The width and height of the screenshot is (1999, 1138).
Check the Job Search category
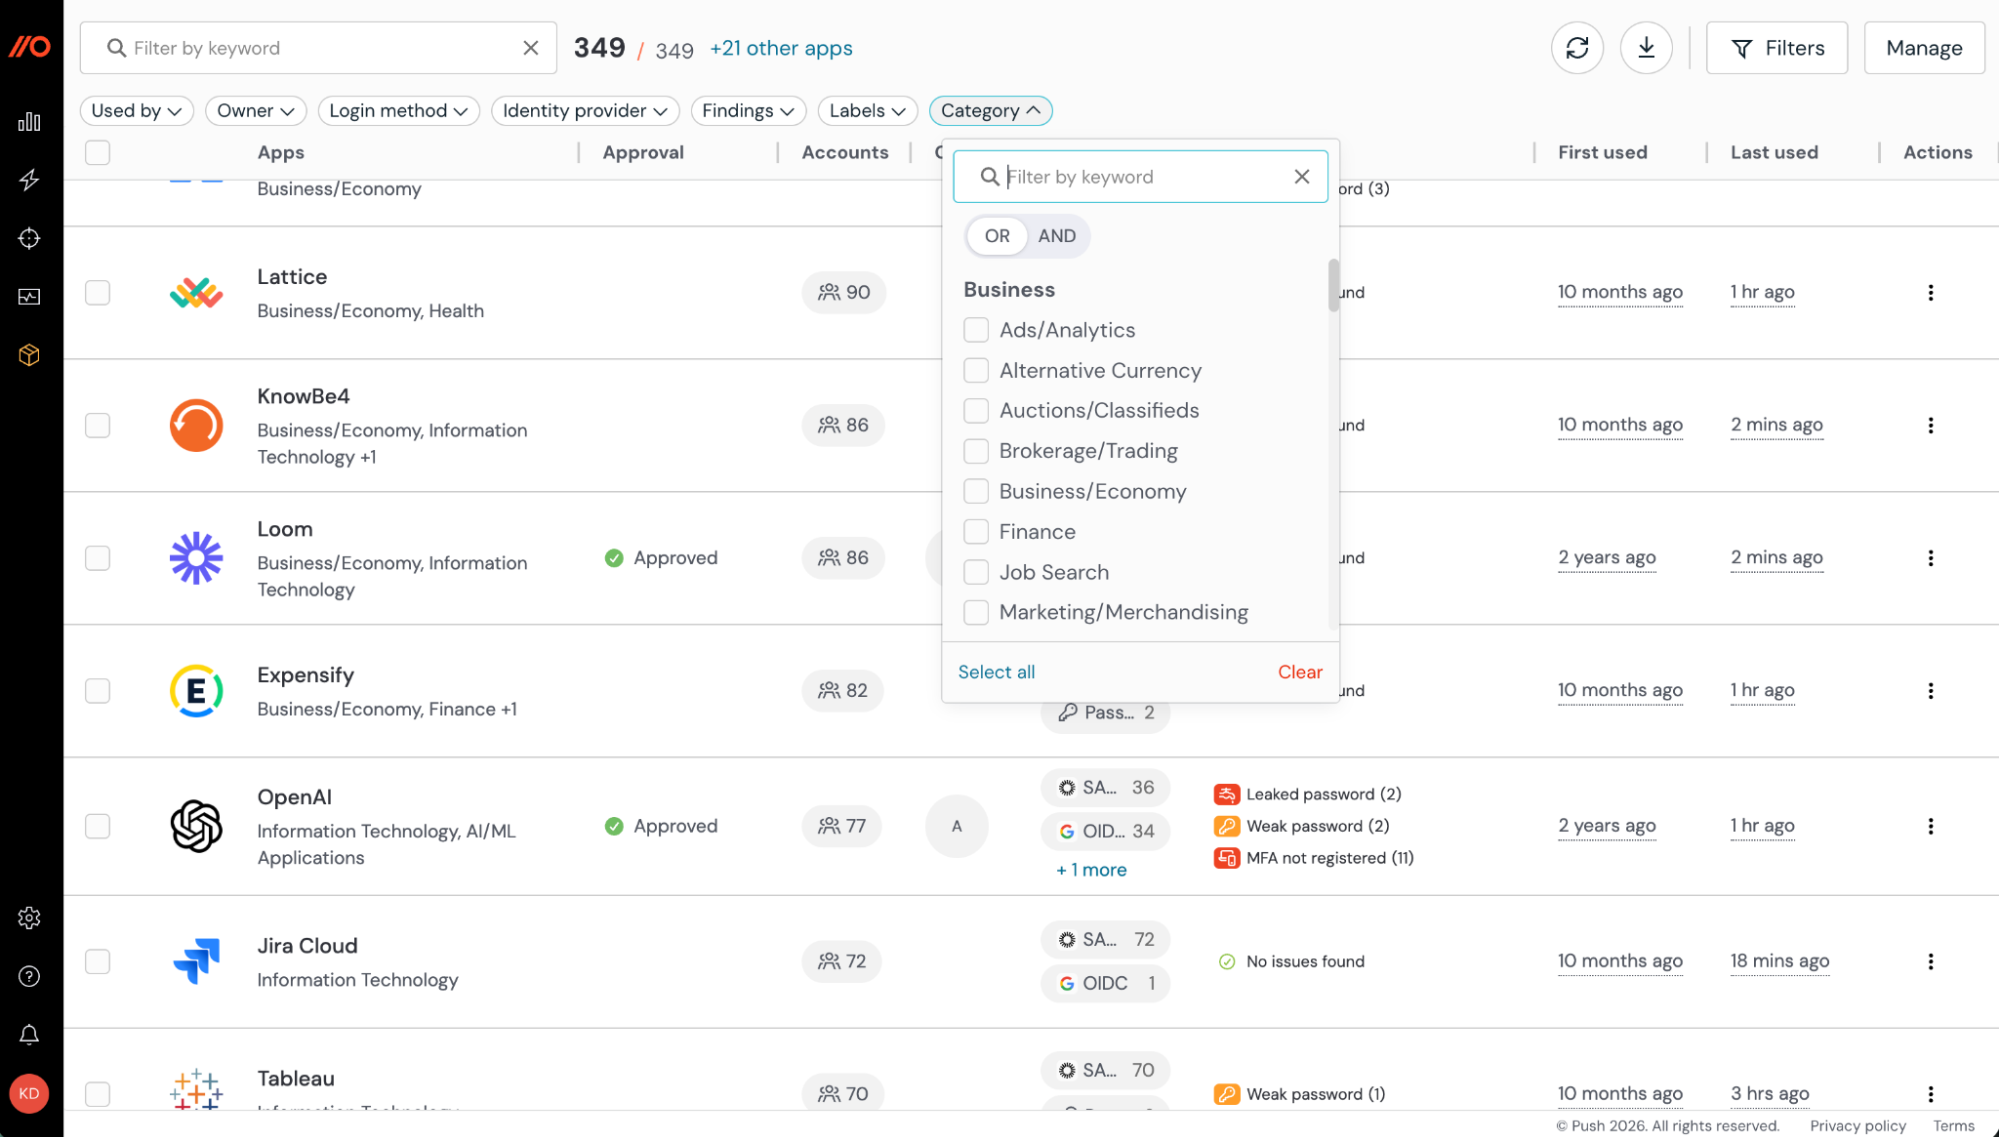976,573
